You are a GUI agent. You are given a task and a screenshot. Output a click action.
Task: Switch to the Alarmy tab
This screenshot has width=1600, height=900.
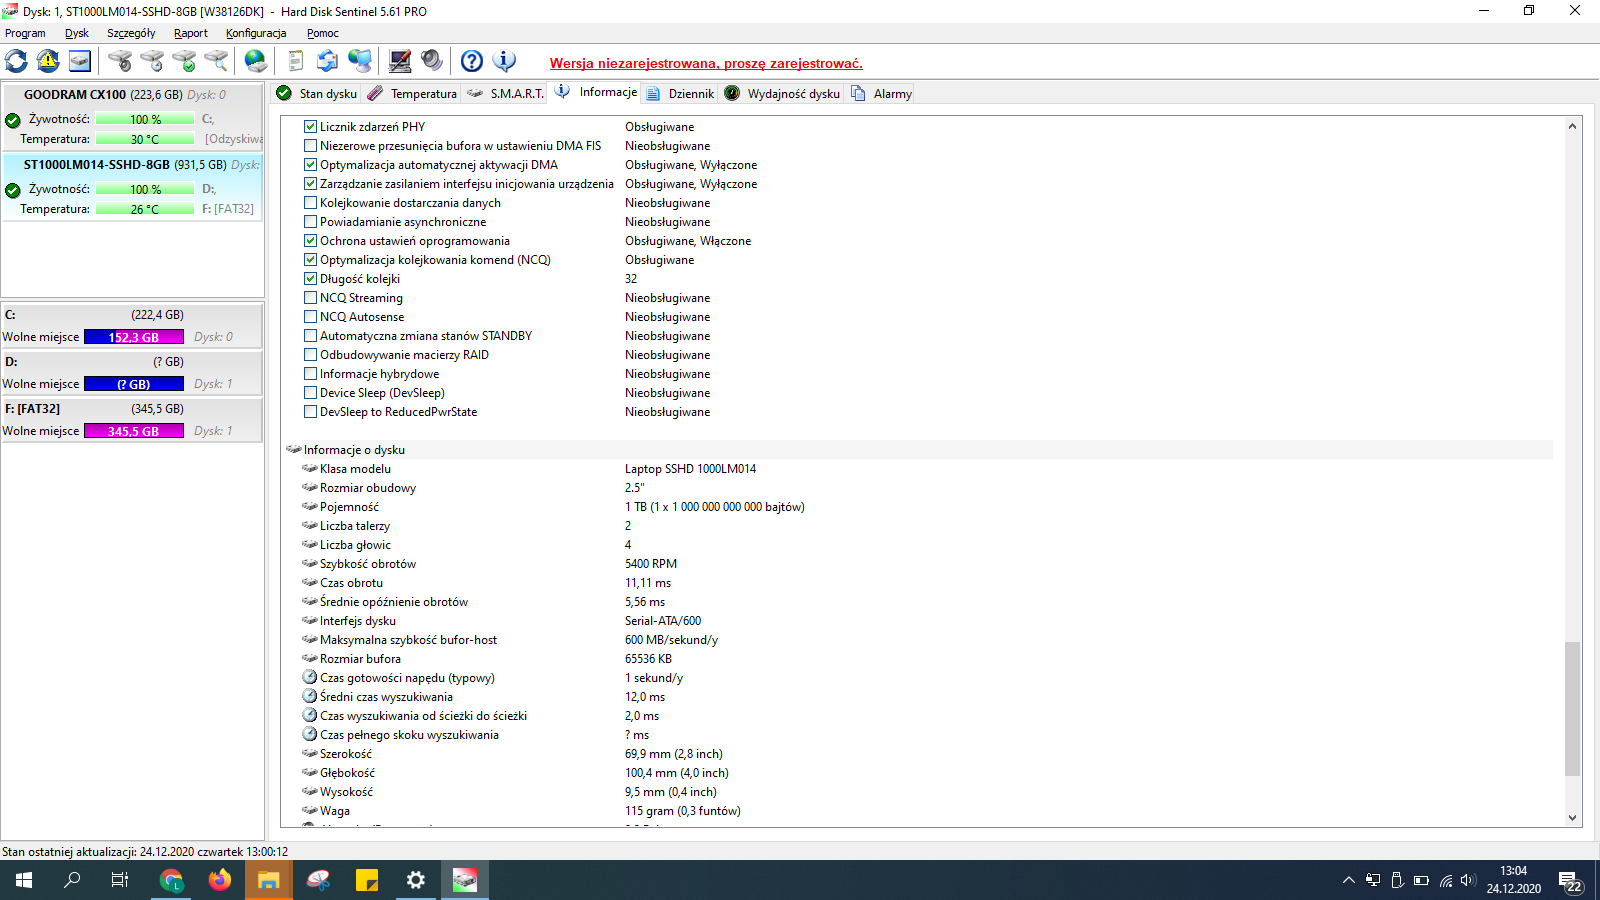[x=881, y=93]
